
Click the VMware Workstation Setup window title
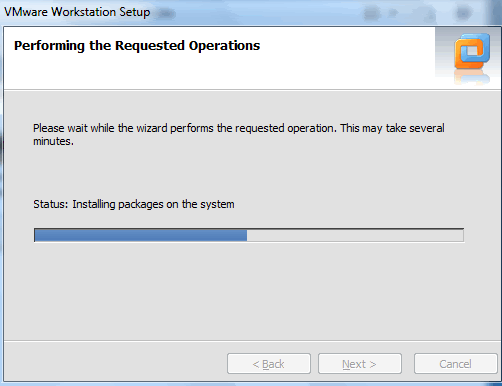point(77,12)
